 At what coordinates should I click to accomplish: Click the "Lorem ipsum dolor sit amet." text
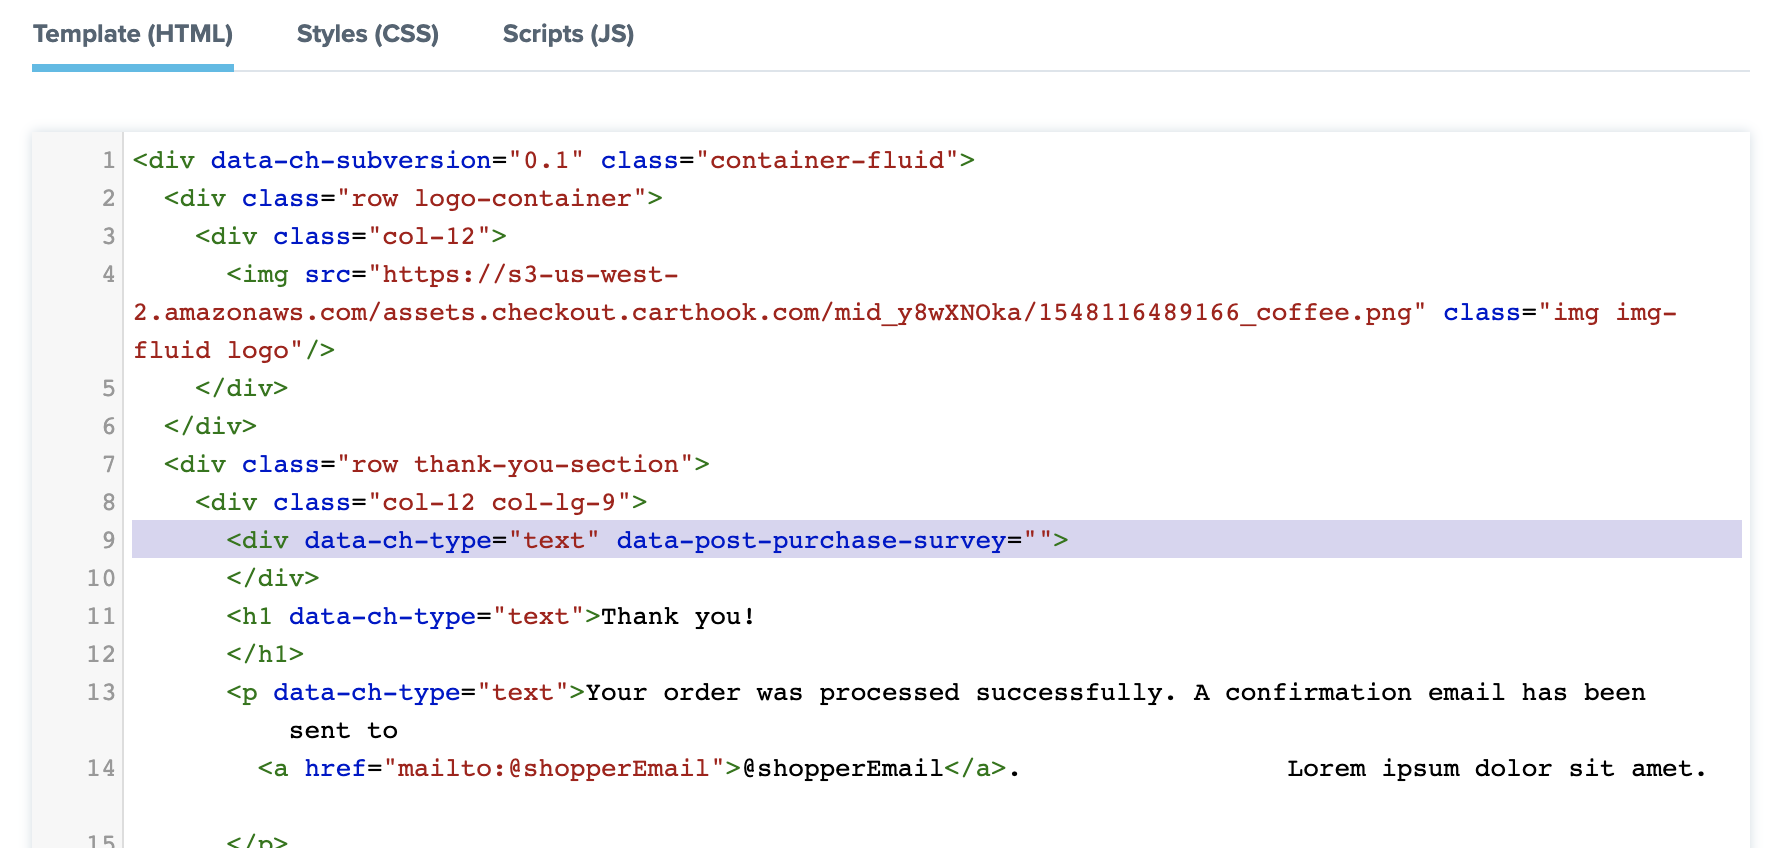(1497, 768)
